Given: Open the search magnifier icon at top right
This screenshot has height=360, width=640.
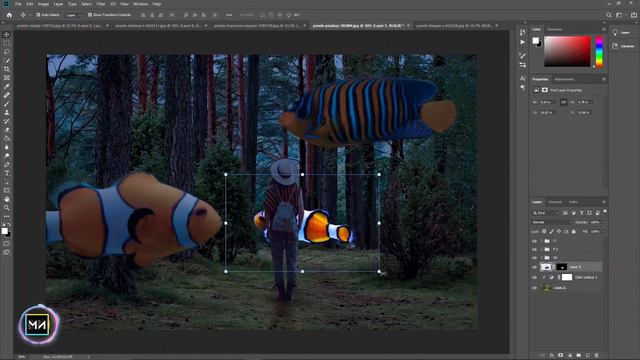Looking at the screenshot, I should 609,15.
